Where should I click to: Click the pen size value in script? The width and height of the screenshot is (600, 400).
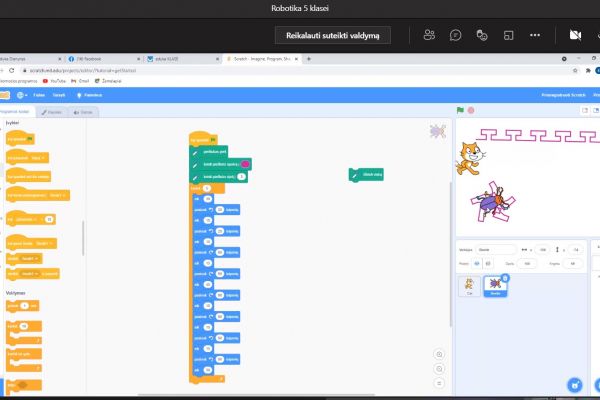241,176
